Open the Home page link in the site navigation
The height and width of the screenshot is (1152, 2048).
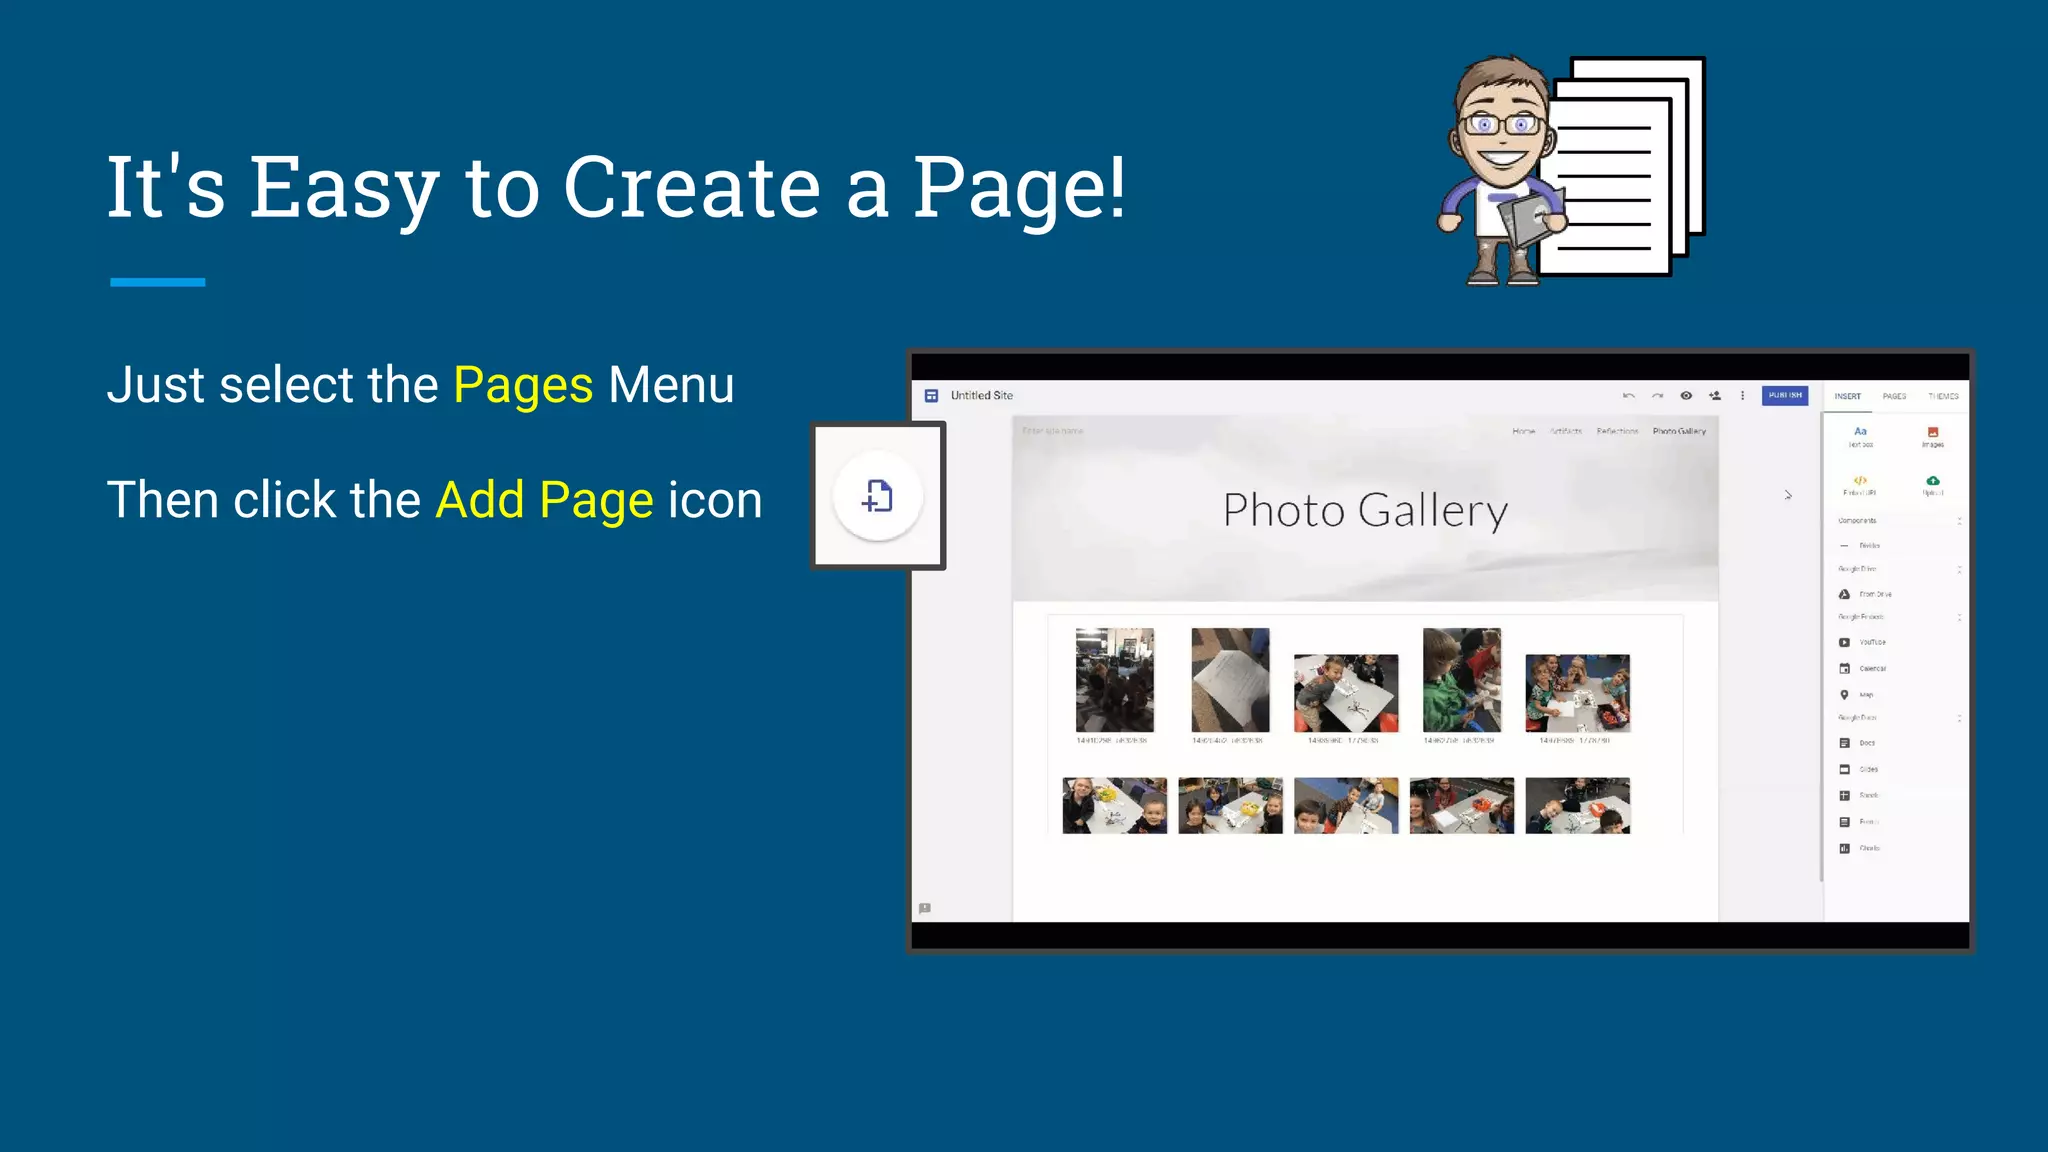(1523, 431)
